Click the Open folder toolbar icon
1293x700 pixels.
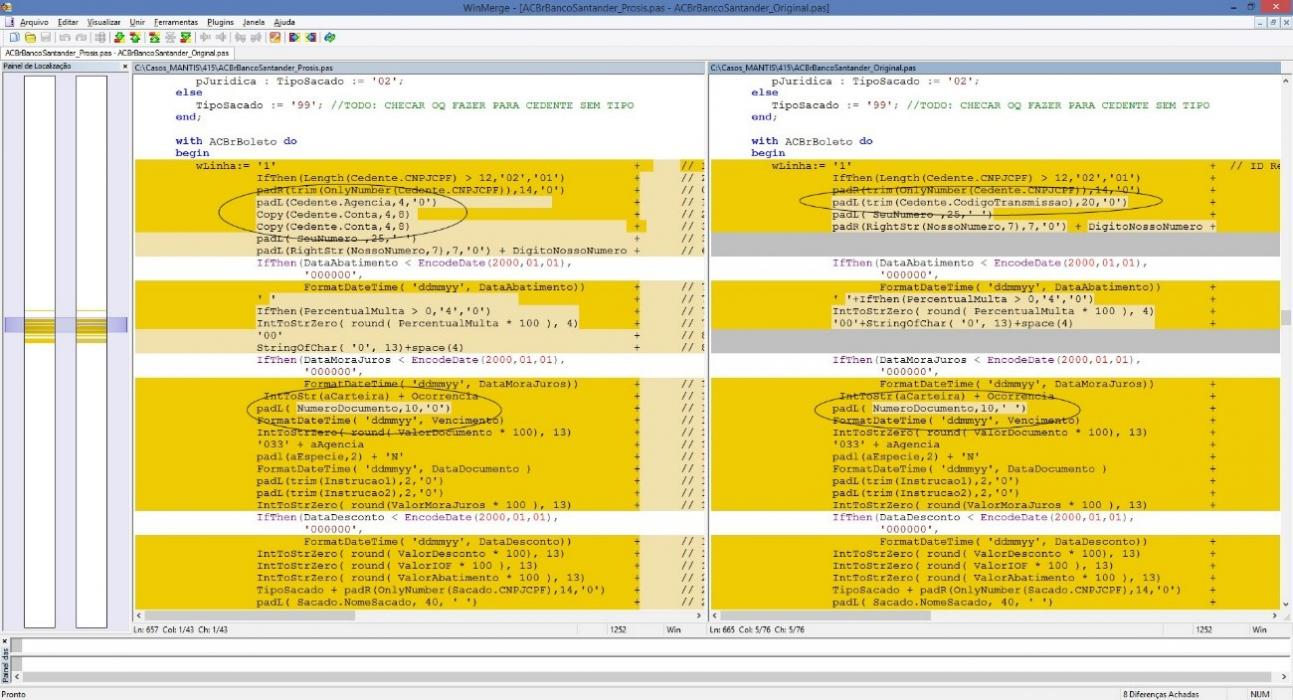point(30,37)
